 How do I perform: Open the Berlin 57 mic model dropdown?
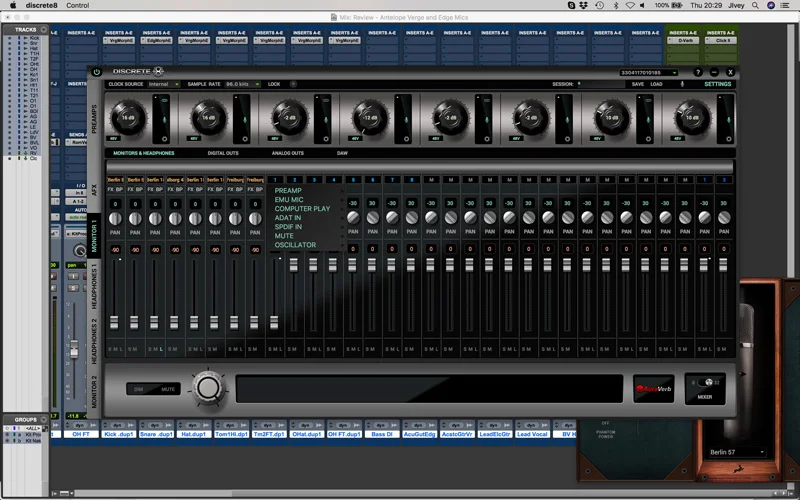pos(737,452)
